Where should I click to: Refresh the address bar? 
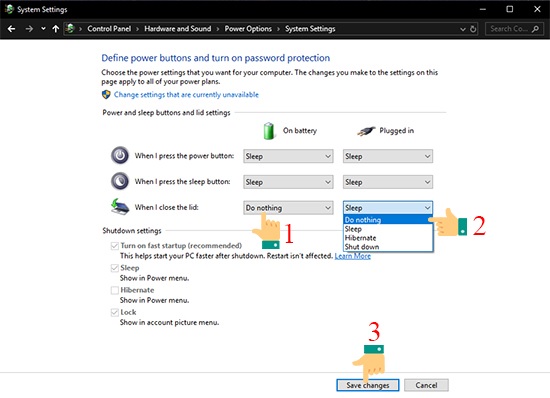tap(473, 29)
